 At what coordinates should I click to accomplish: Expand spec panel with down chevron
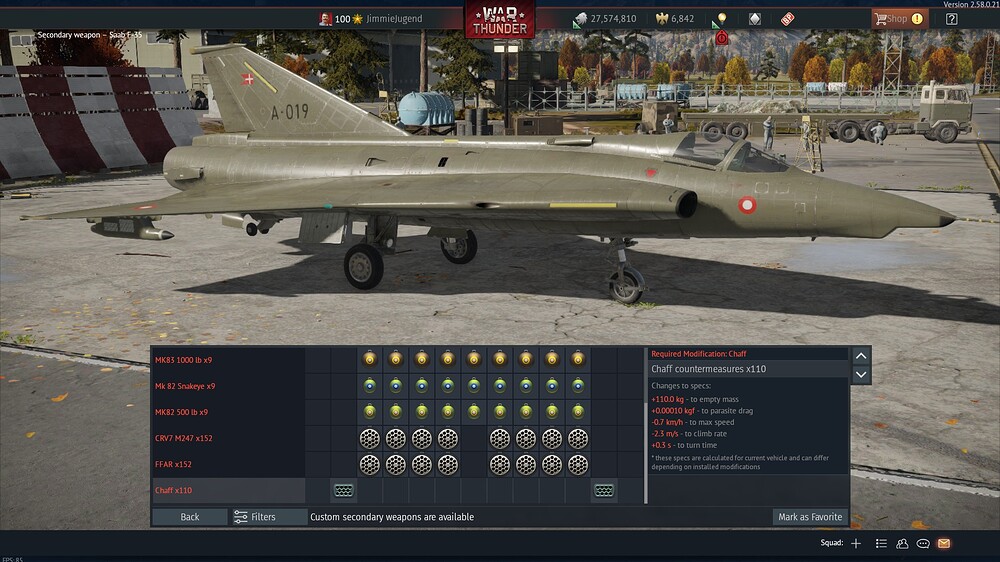coord(861,374)
